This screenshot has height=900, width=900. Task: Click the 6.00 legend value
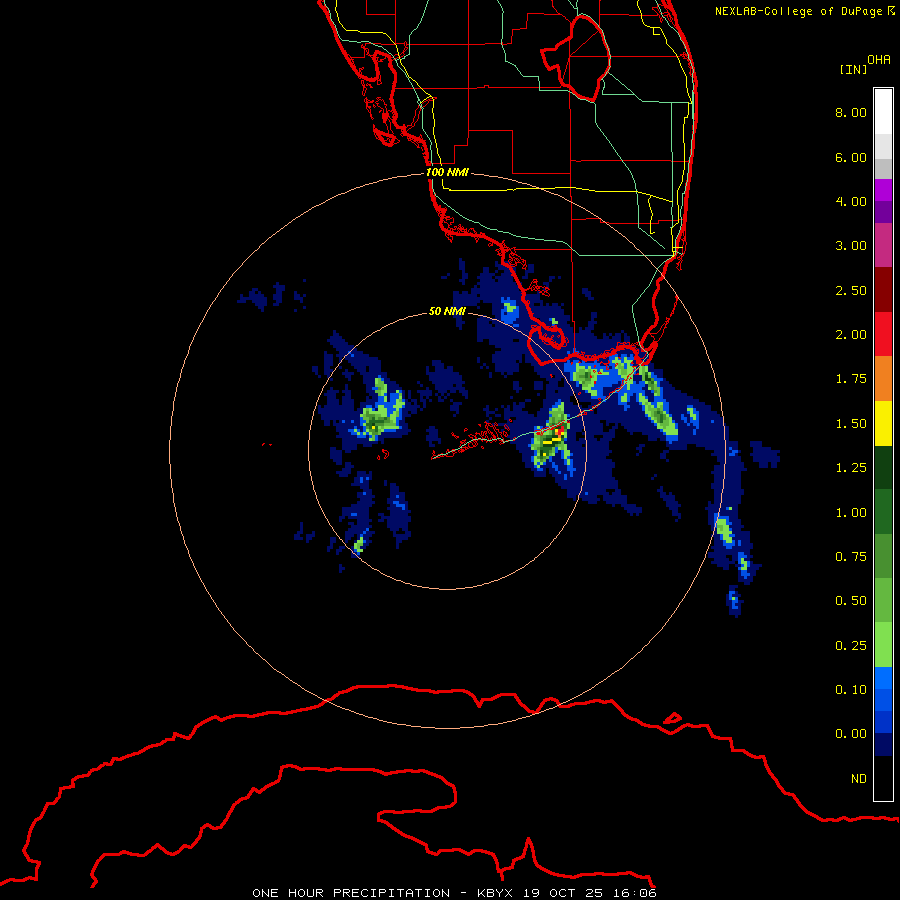coord(851,157)
